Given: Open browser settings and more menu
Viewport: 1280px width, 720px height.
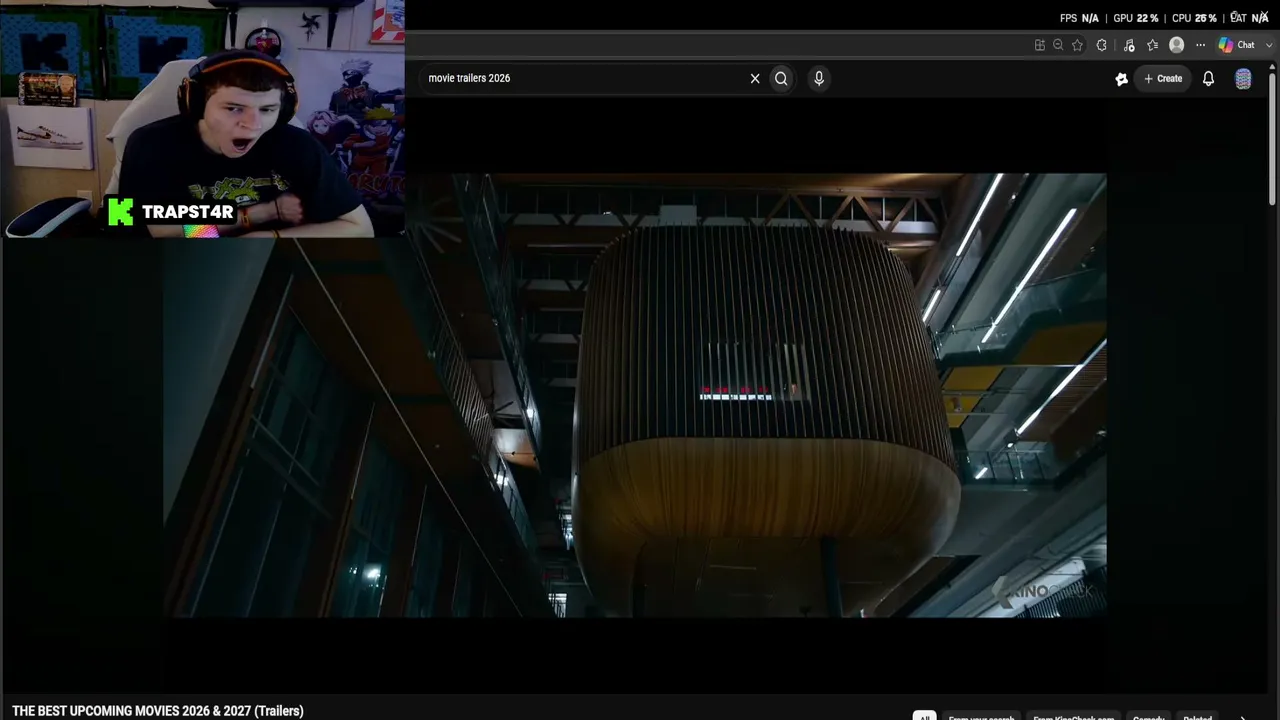Looking at the screenshot, I should pos(1200,45).
